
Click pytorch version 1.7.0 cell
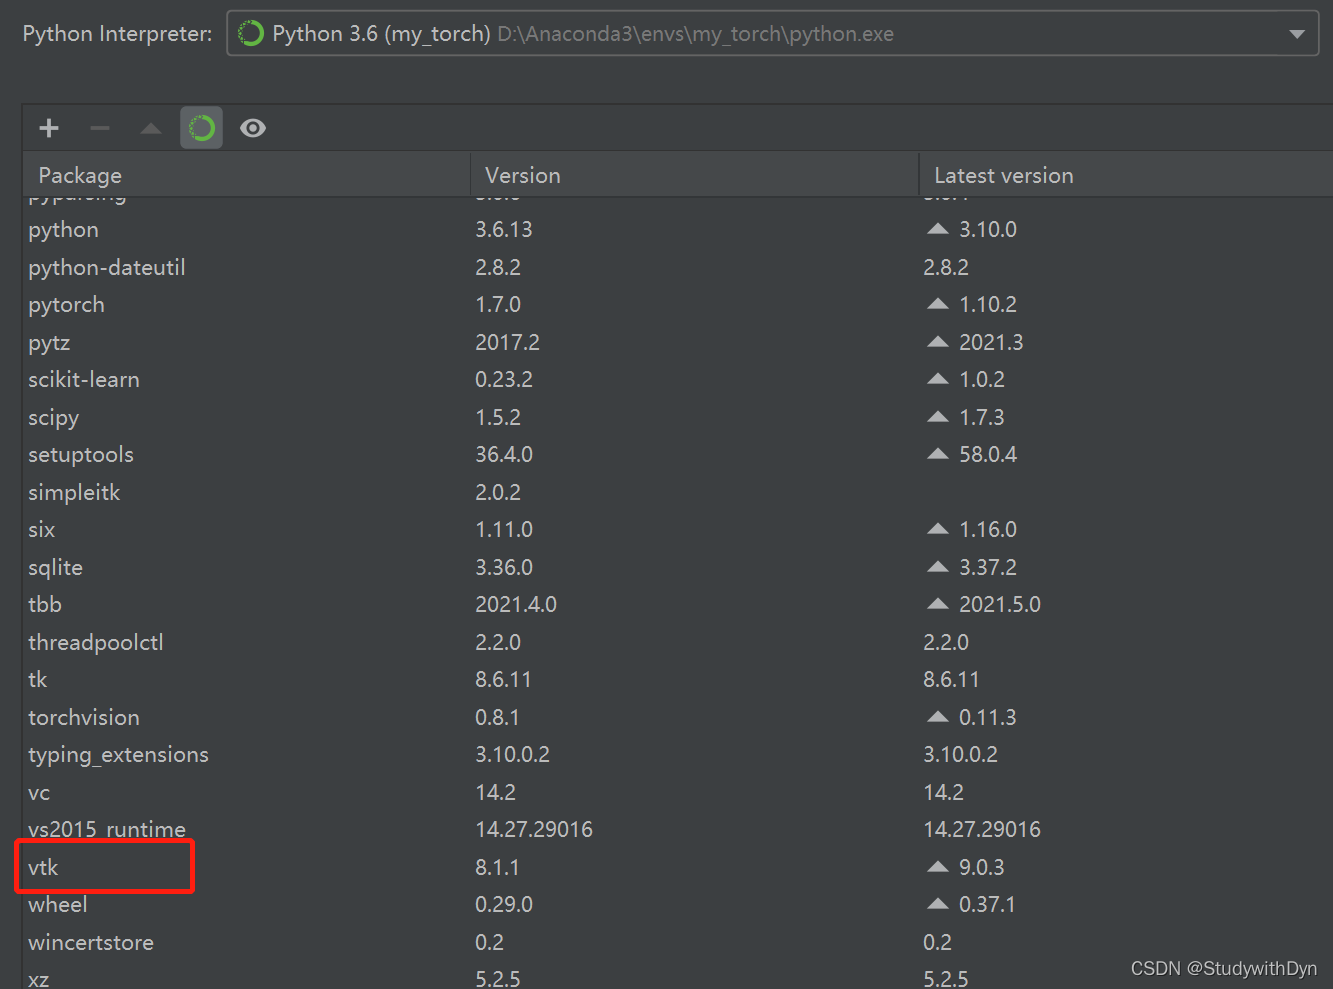coord(498,305)
